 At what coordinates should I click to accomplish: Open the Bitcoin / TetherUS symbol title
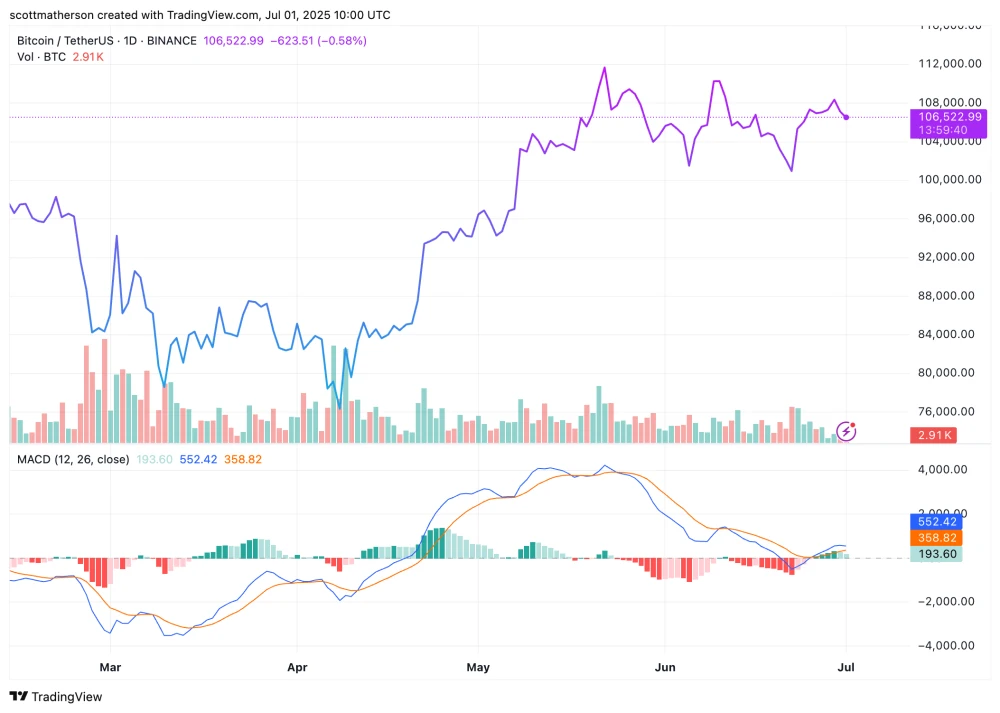65,41
